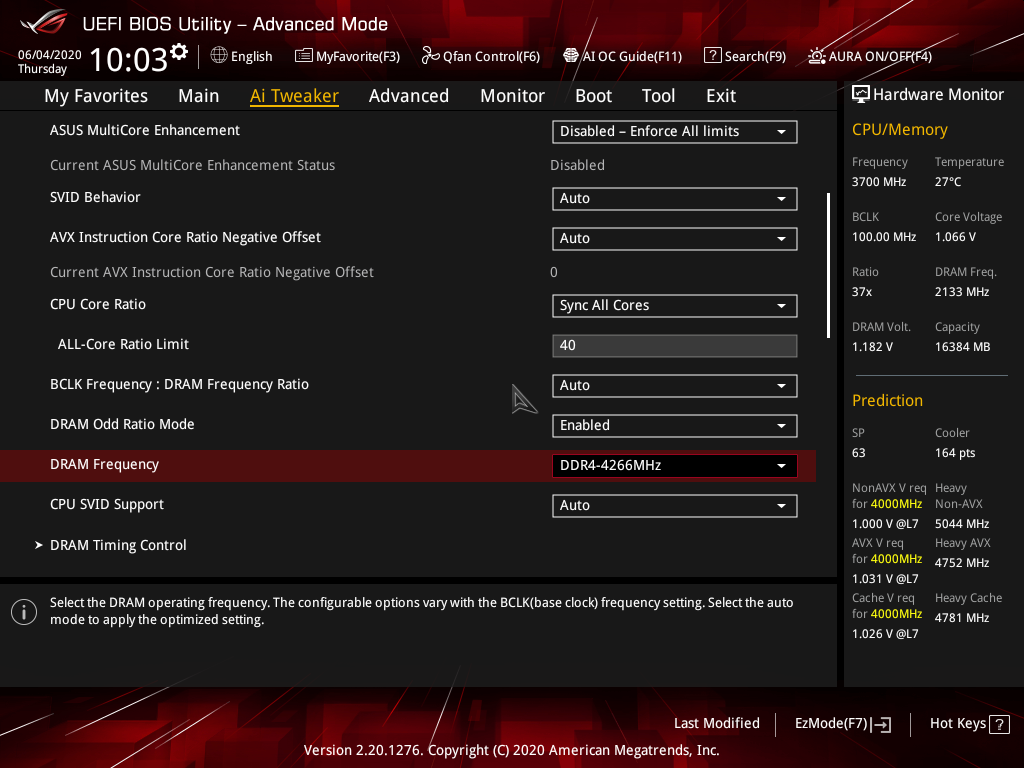1024x768 pixels.
Task: Switch to the Monitor tab
Action: click(x=512, y=95)
